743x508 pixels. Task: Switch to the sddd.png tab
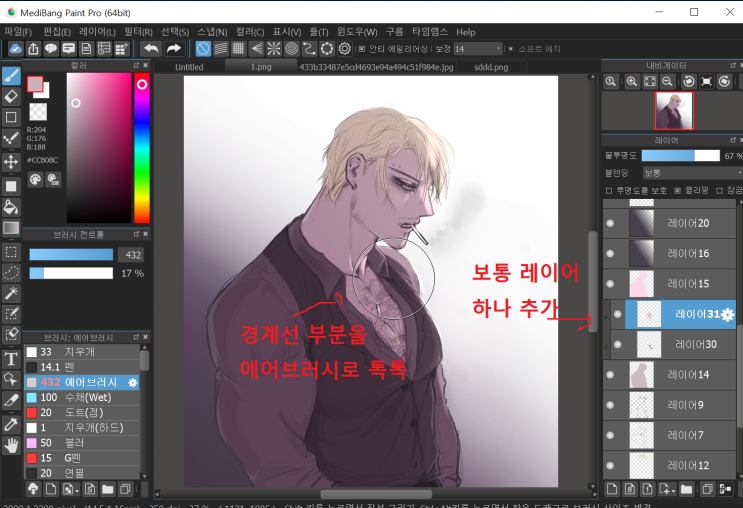click(x=491, y=67)
